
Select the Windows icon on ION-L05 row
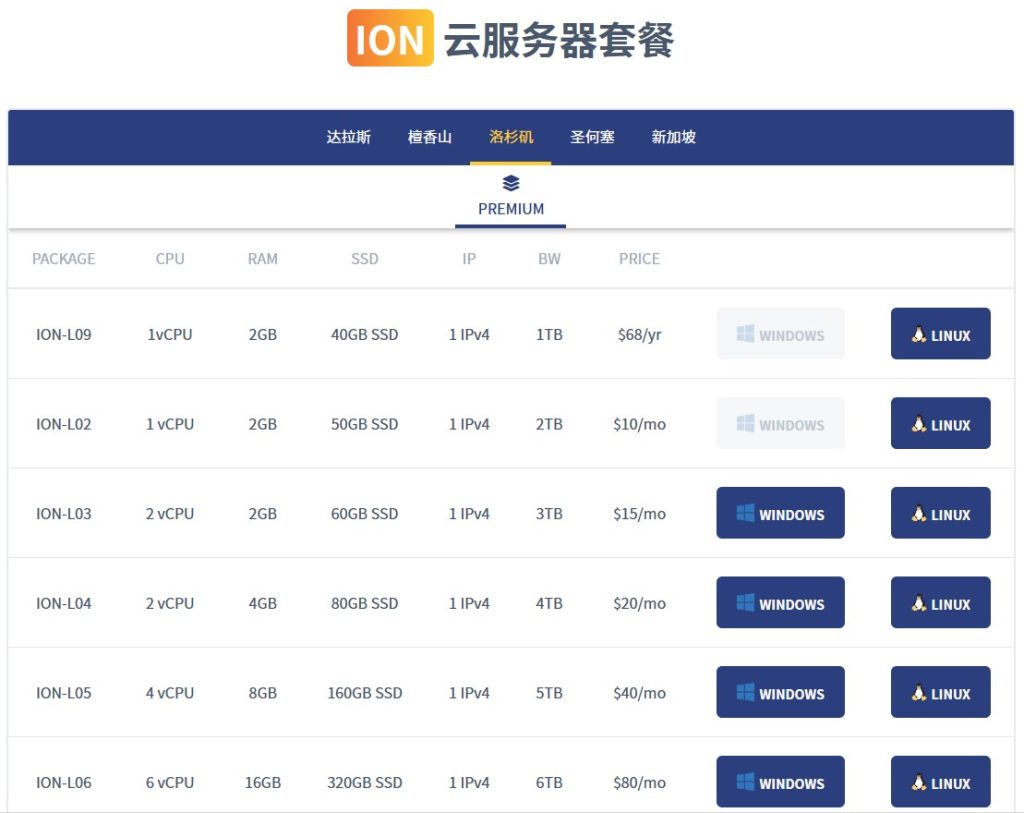[x=744, y=692]
